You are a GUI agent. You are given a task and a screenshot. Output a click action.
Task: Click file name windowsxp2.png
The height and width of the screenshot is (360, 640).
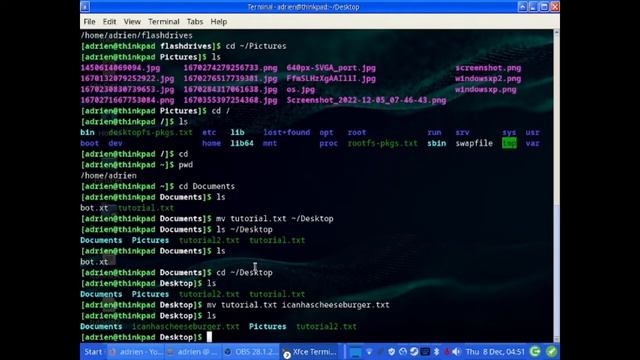pyautogui.click(x=488, y=78)
